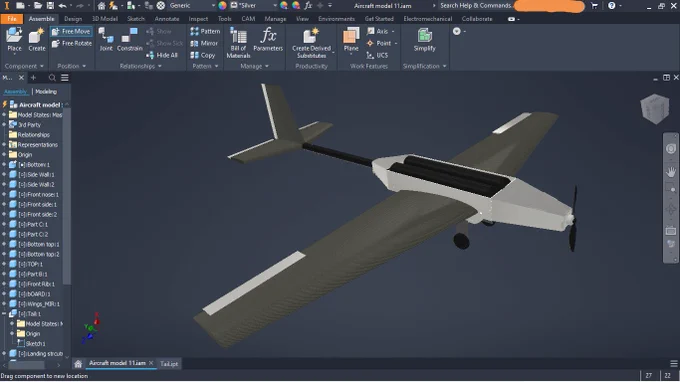The height and width of the screenshot is (382, 680).
Task: Switch to the Sketch ribbon tab
Action: [x=136, y=19]
